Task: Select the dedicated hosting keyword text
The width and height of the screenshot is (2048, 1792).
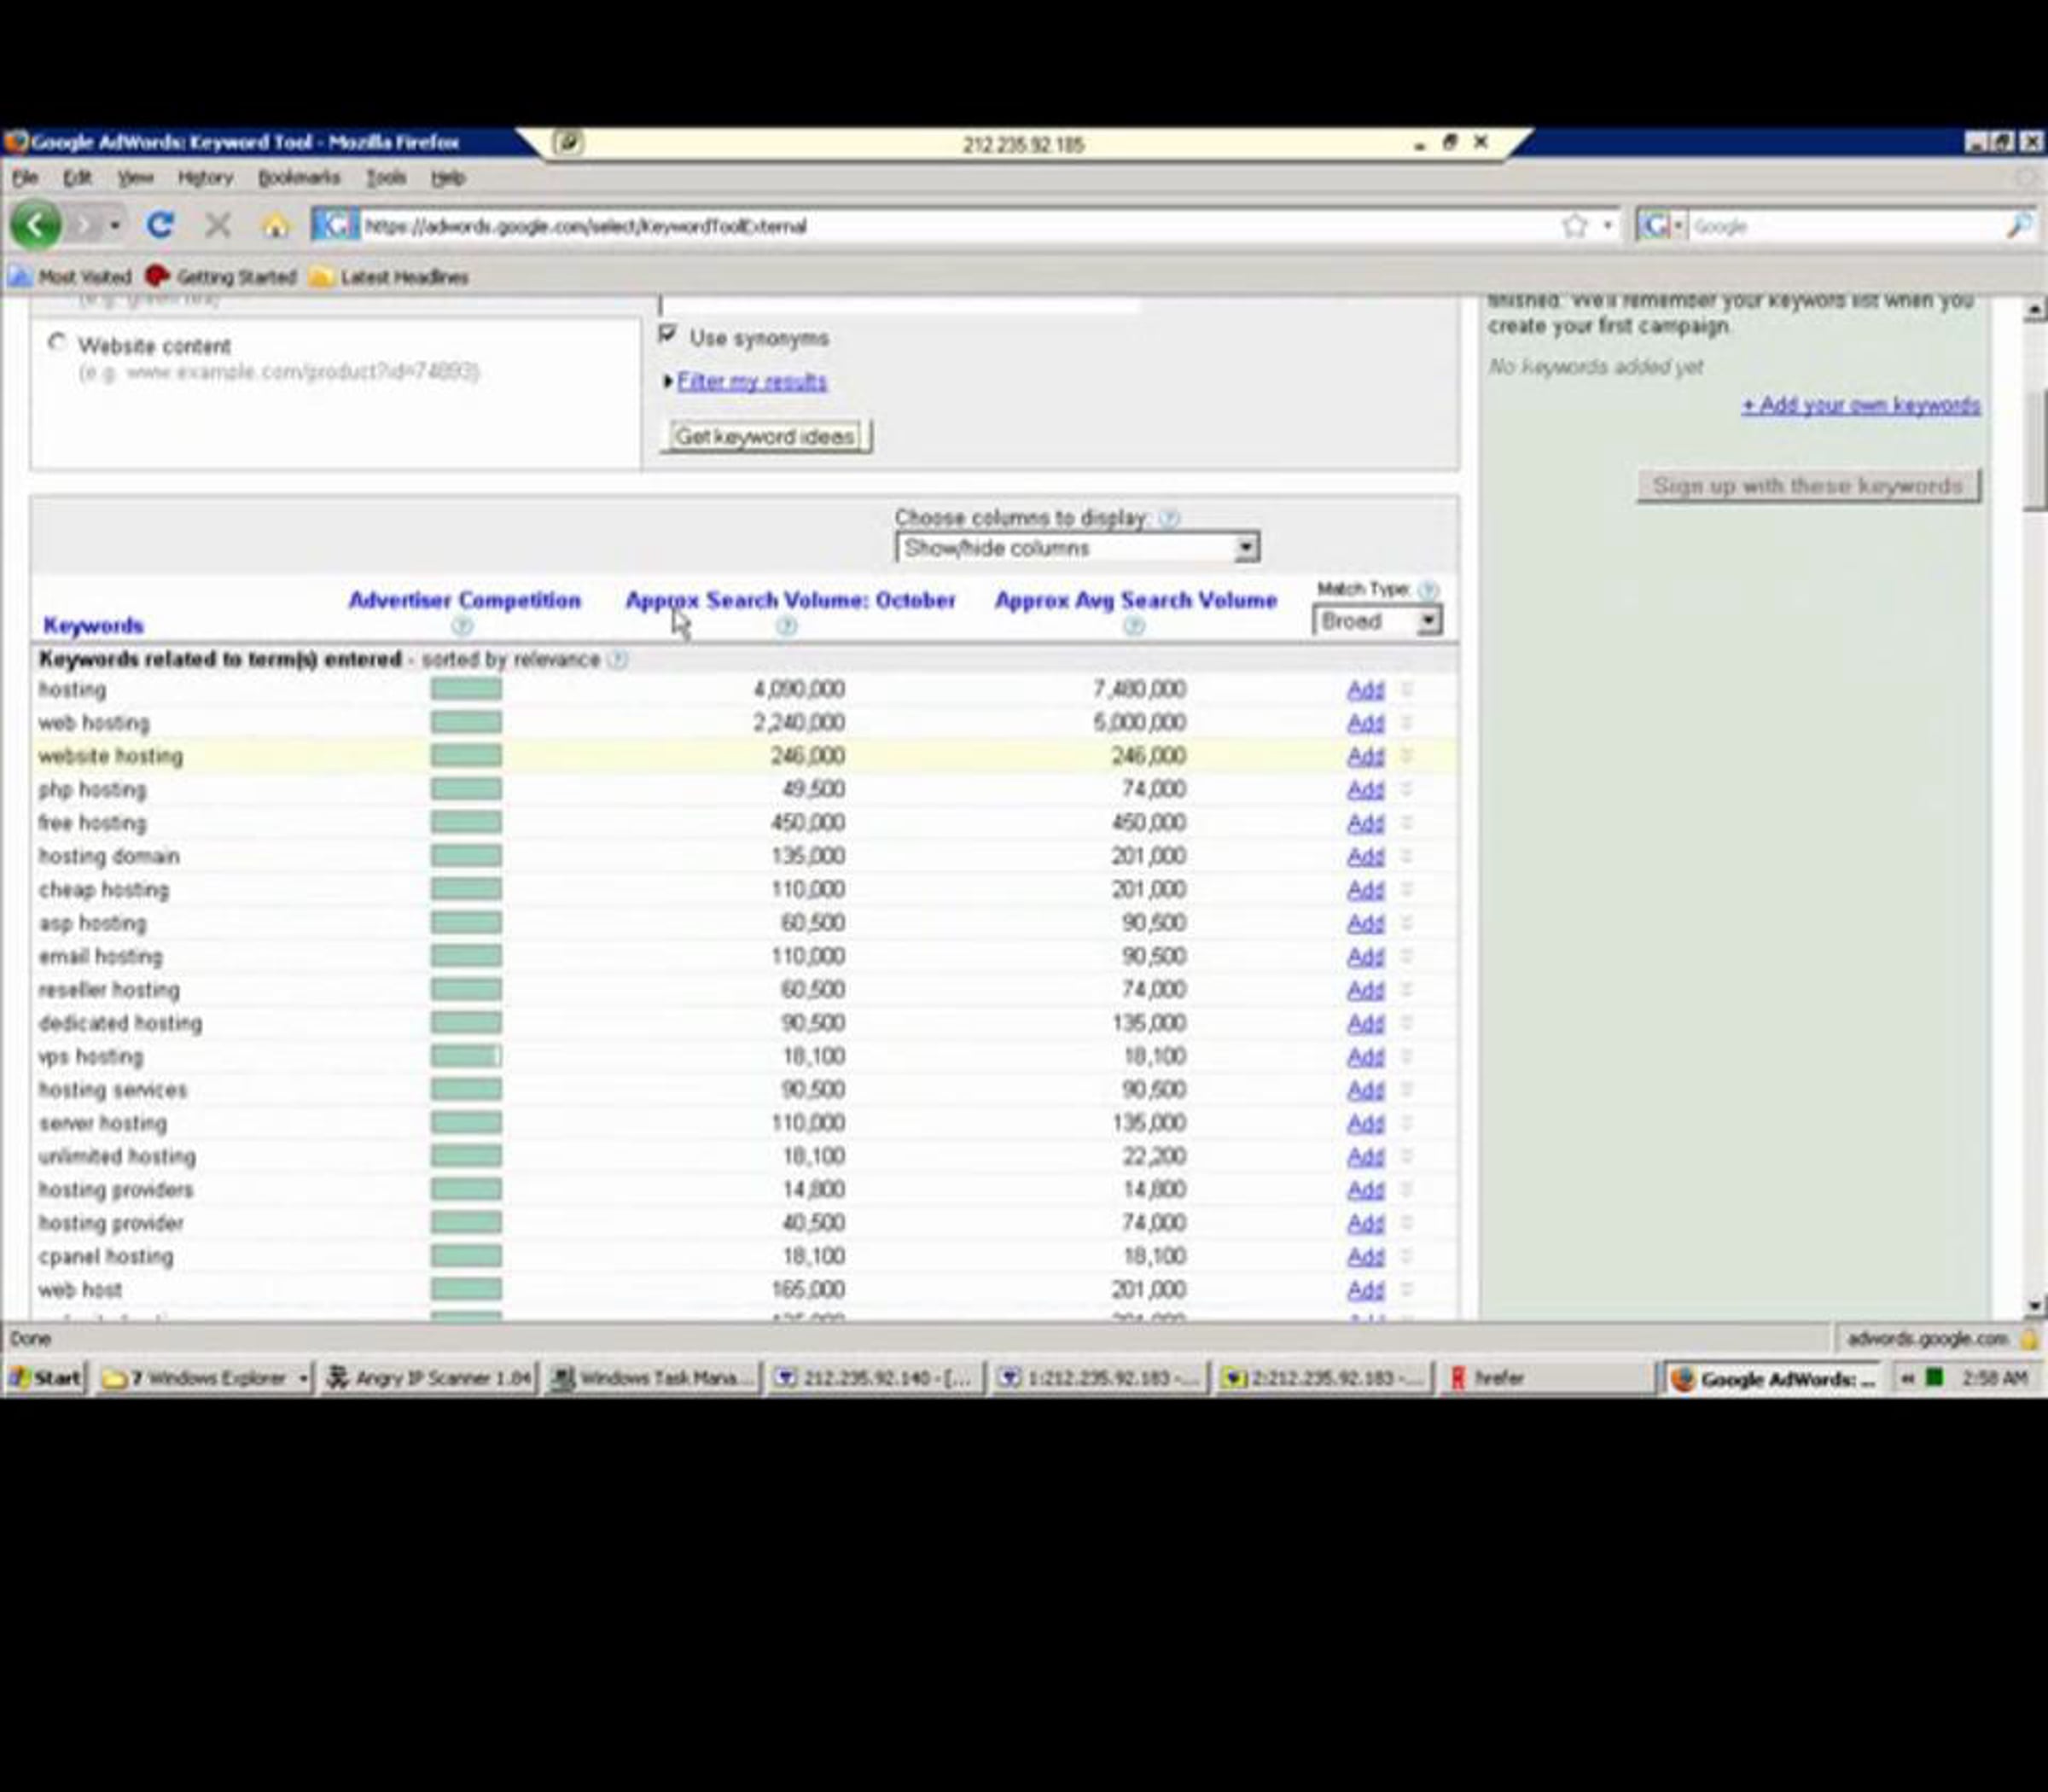Action: tap(120, 1023)
